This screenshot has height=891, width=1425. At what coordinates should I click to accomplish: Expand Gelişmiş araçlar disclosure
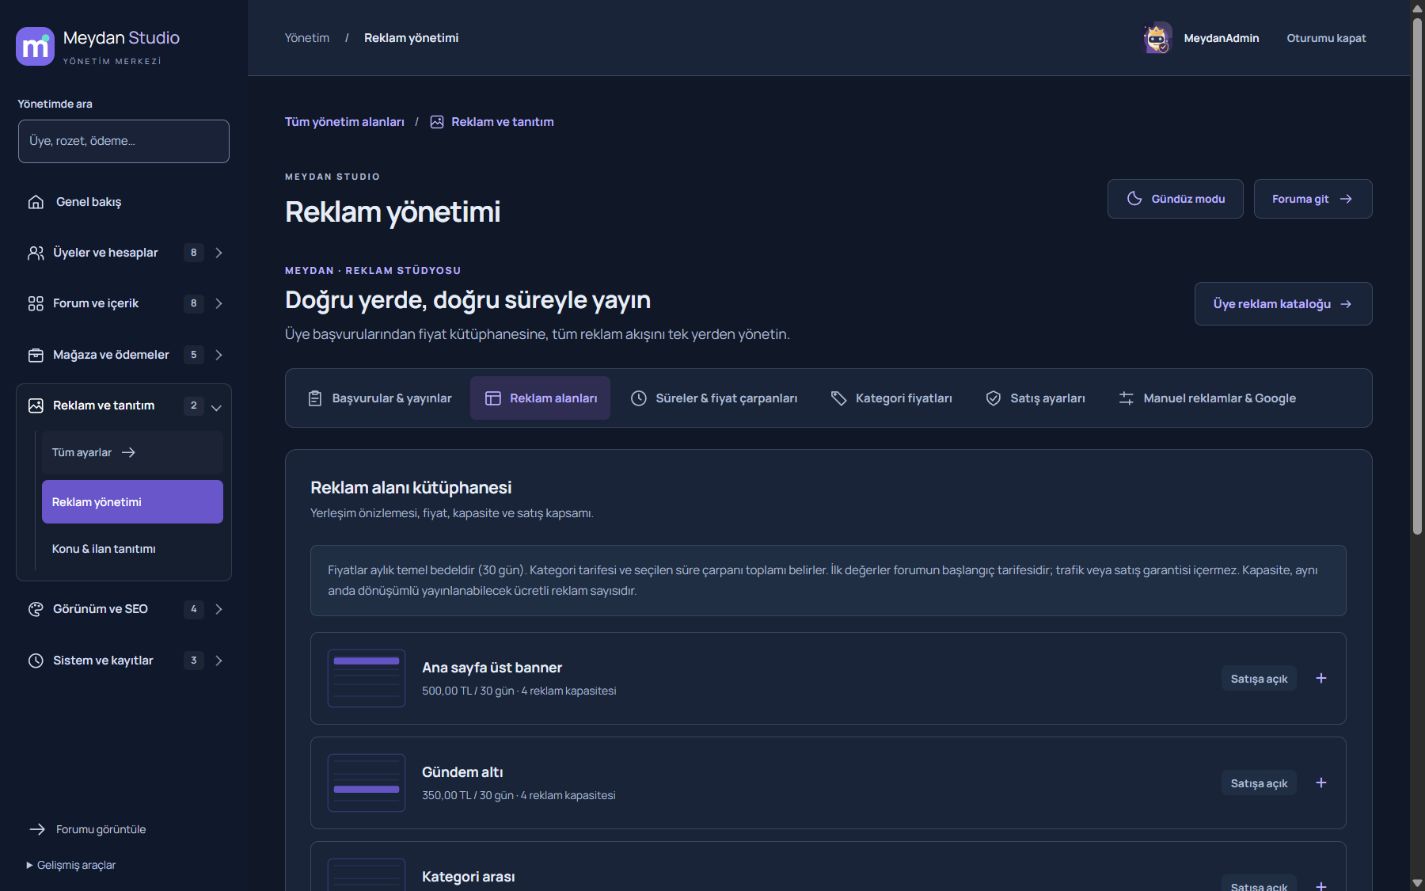[x=71, y=865]
